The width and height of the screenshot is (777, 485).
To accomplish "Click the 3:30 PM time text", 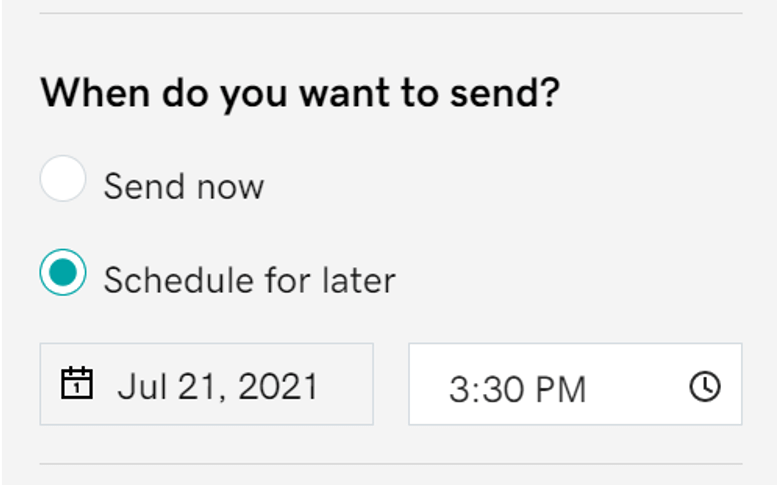I will click(x=518, y=389).
